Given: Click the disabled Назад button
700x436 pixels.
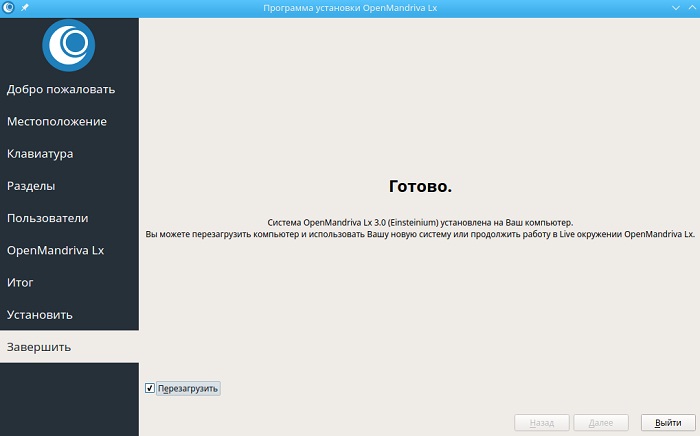Looking at the screenshot, I should 542,423.
